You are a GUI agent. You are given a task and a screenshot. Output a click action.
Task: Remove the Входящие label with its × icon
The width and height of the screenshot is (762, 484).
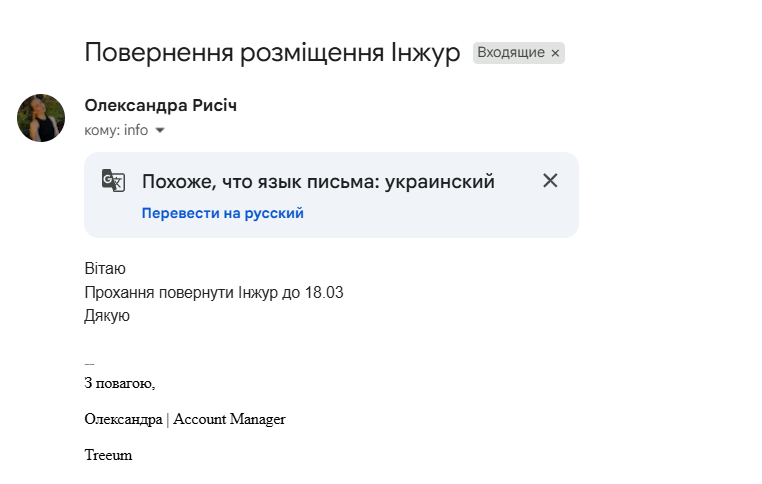tap(555, 53)
